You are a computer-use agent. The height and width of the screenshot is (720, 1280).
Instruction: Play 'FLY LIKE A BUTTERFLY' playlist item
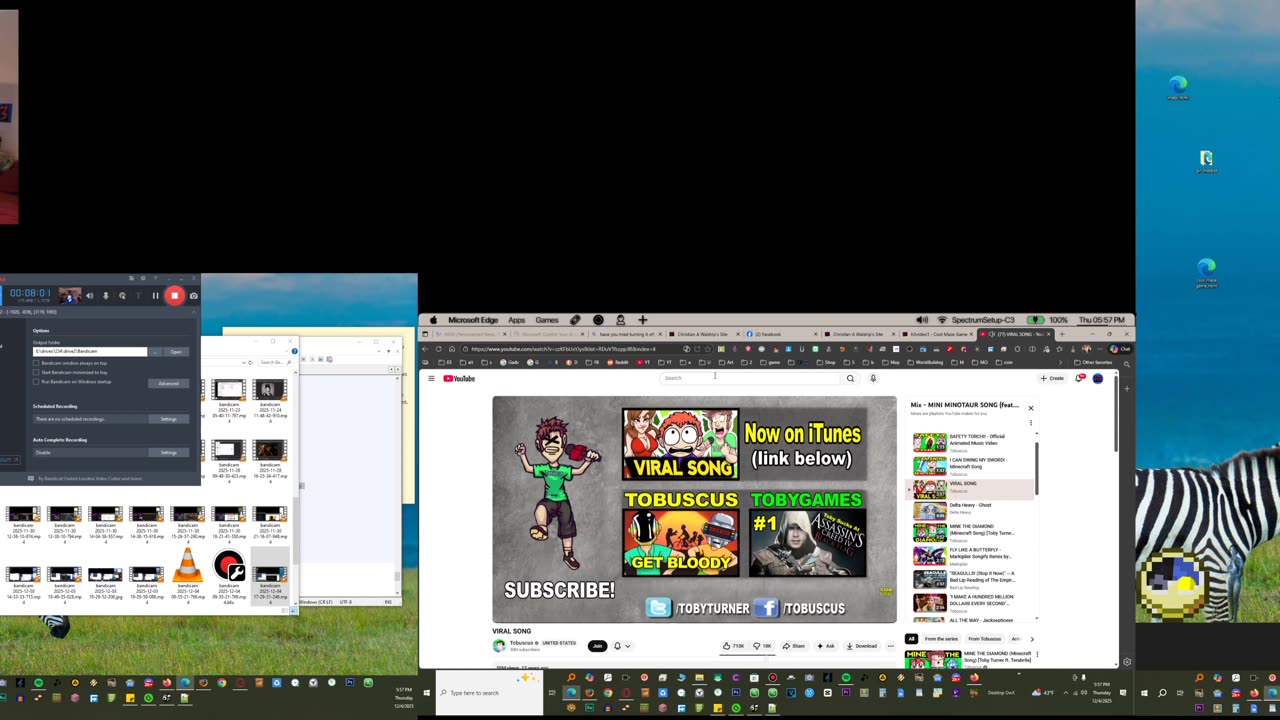[971, 555]
